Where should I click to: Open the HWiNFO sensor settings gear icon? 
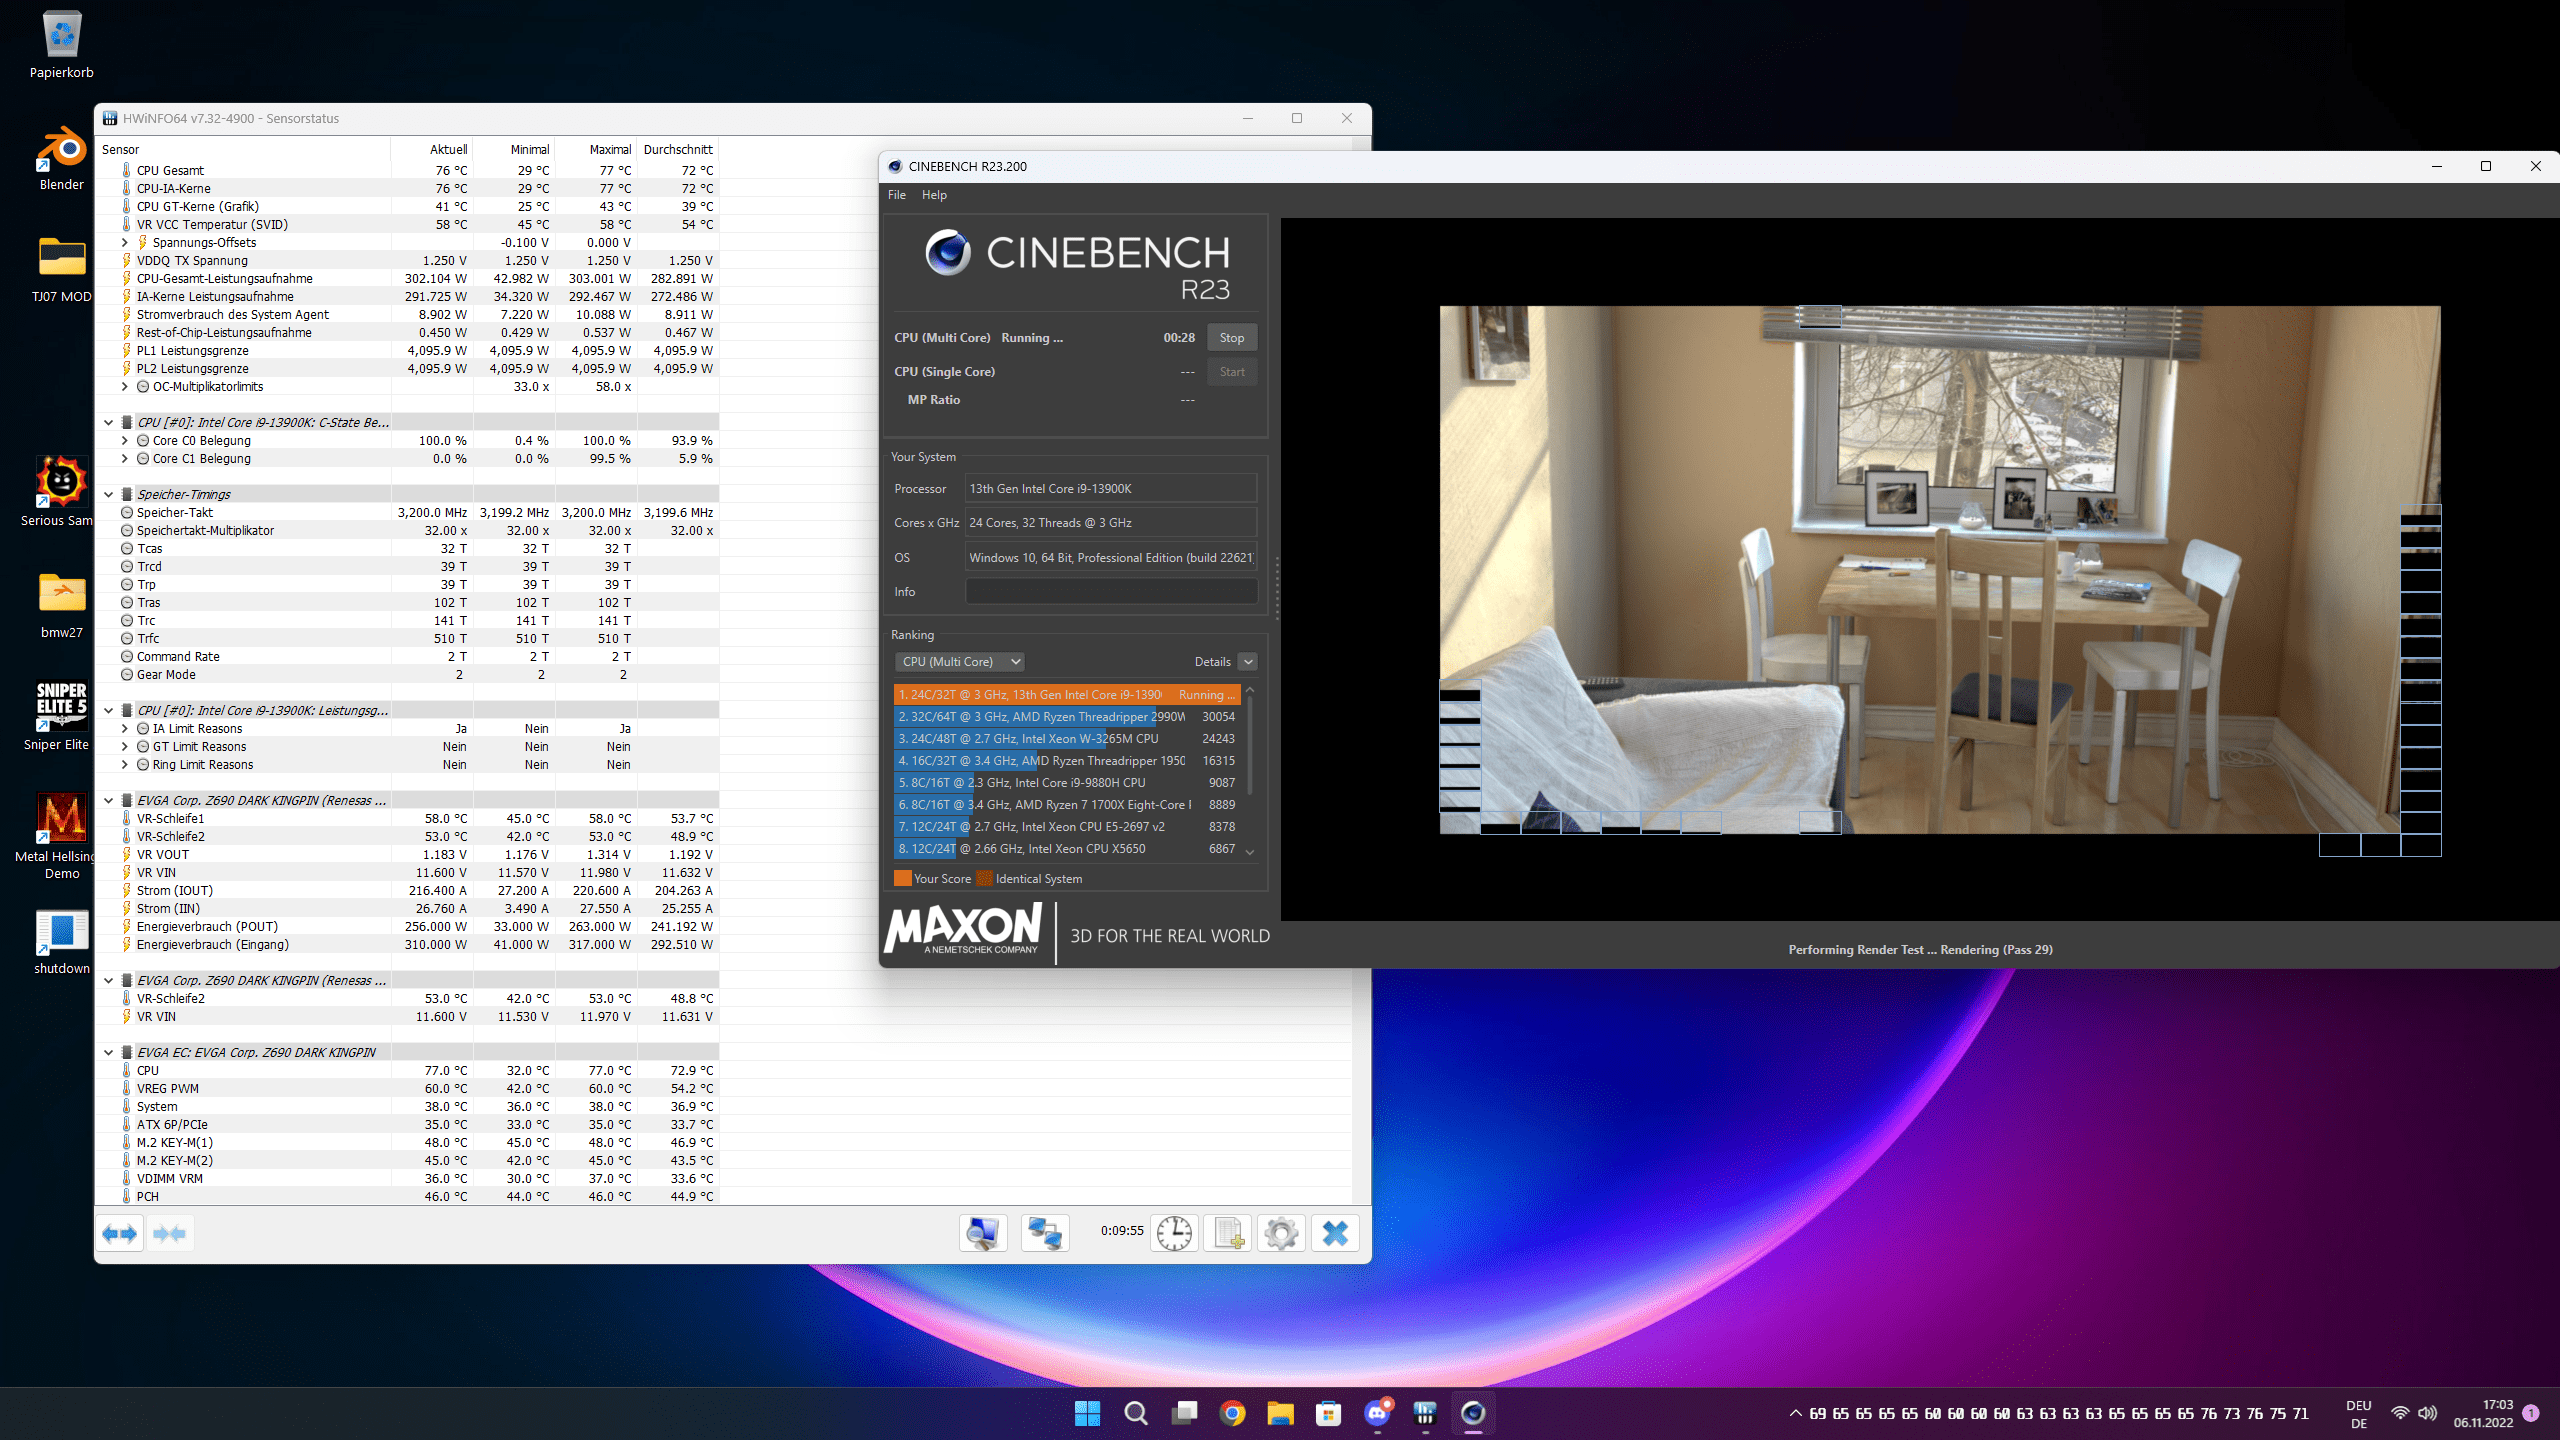(1281, 1233)
